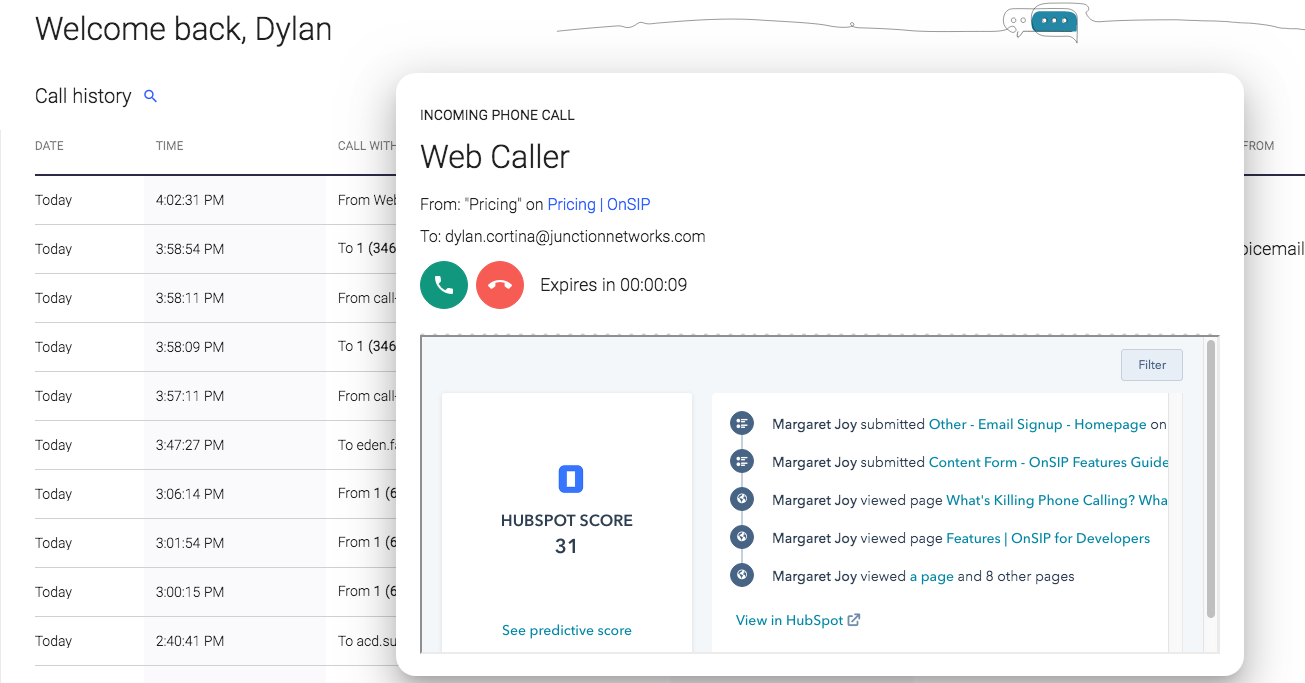1305x683 pixels.
Task: Select the 4:02:31 PM call row
Action: click(215, 200)
